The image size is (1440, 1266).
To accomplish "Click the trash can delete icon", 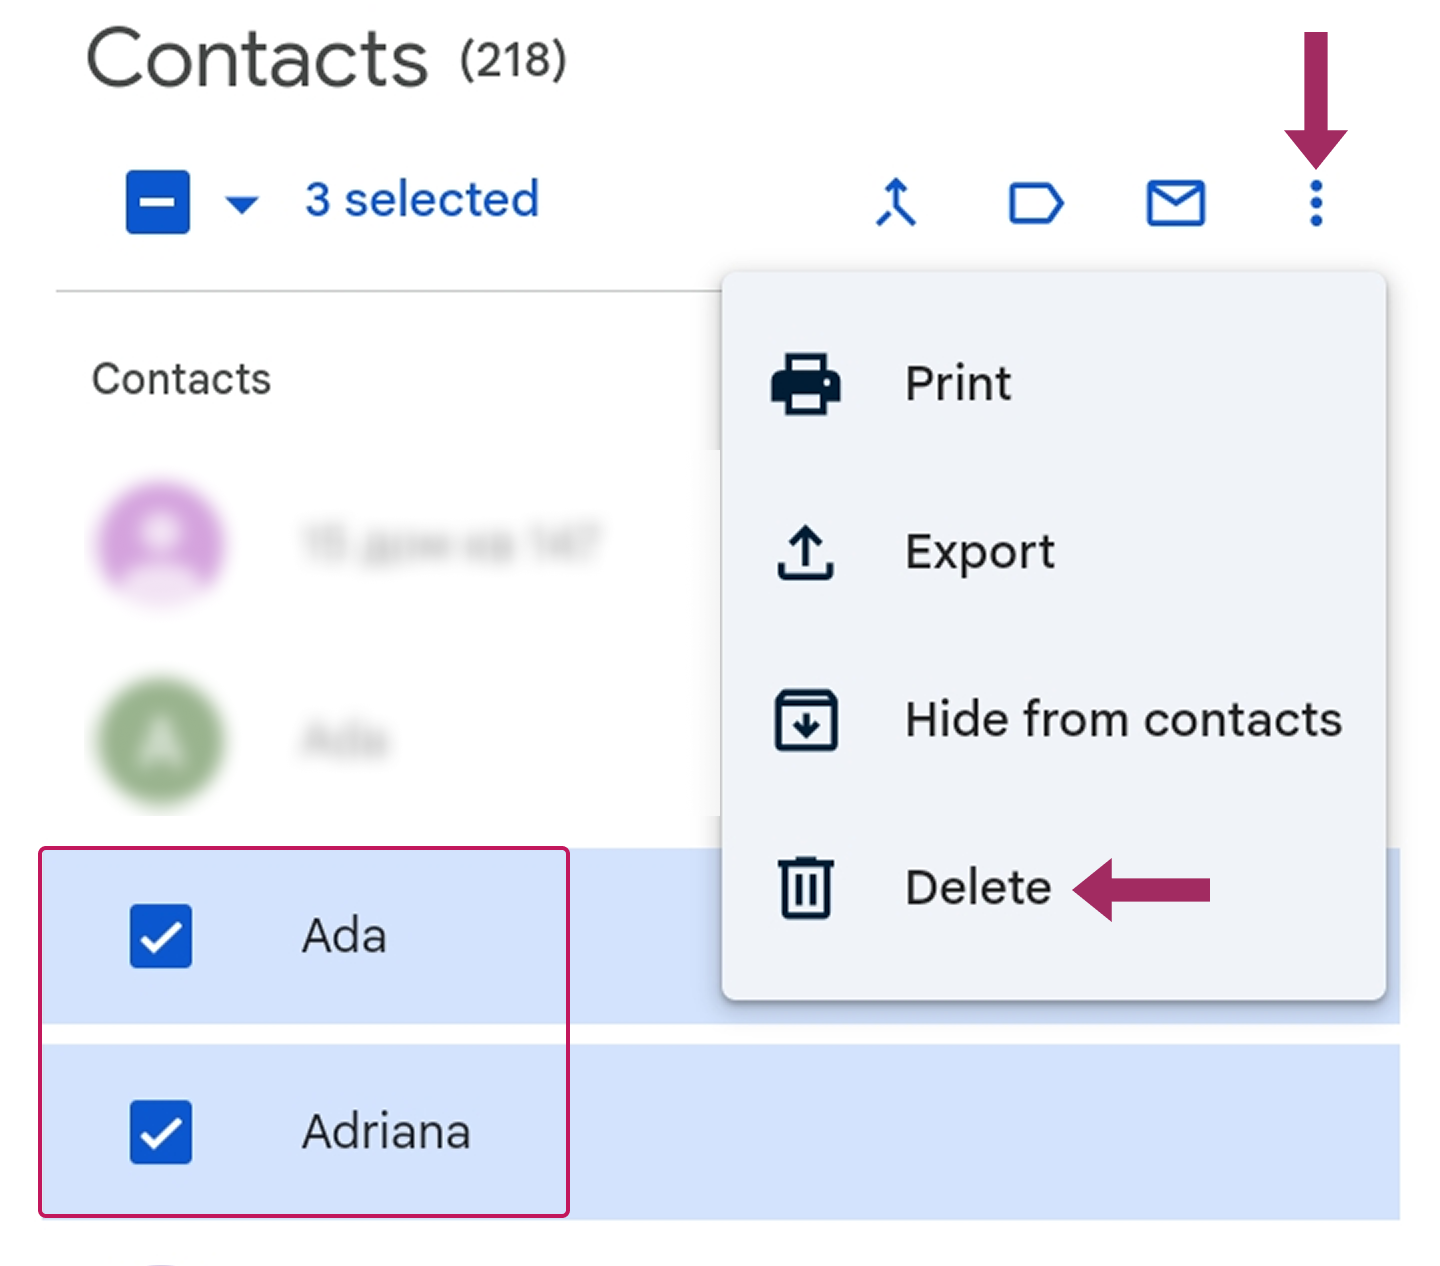I will pyautogui.click(x=805, y=887).
